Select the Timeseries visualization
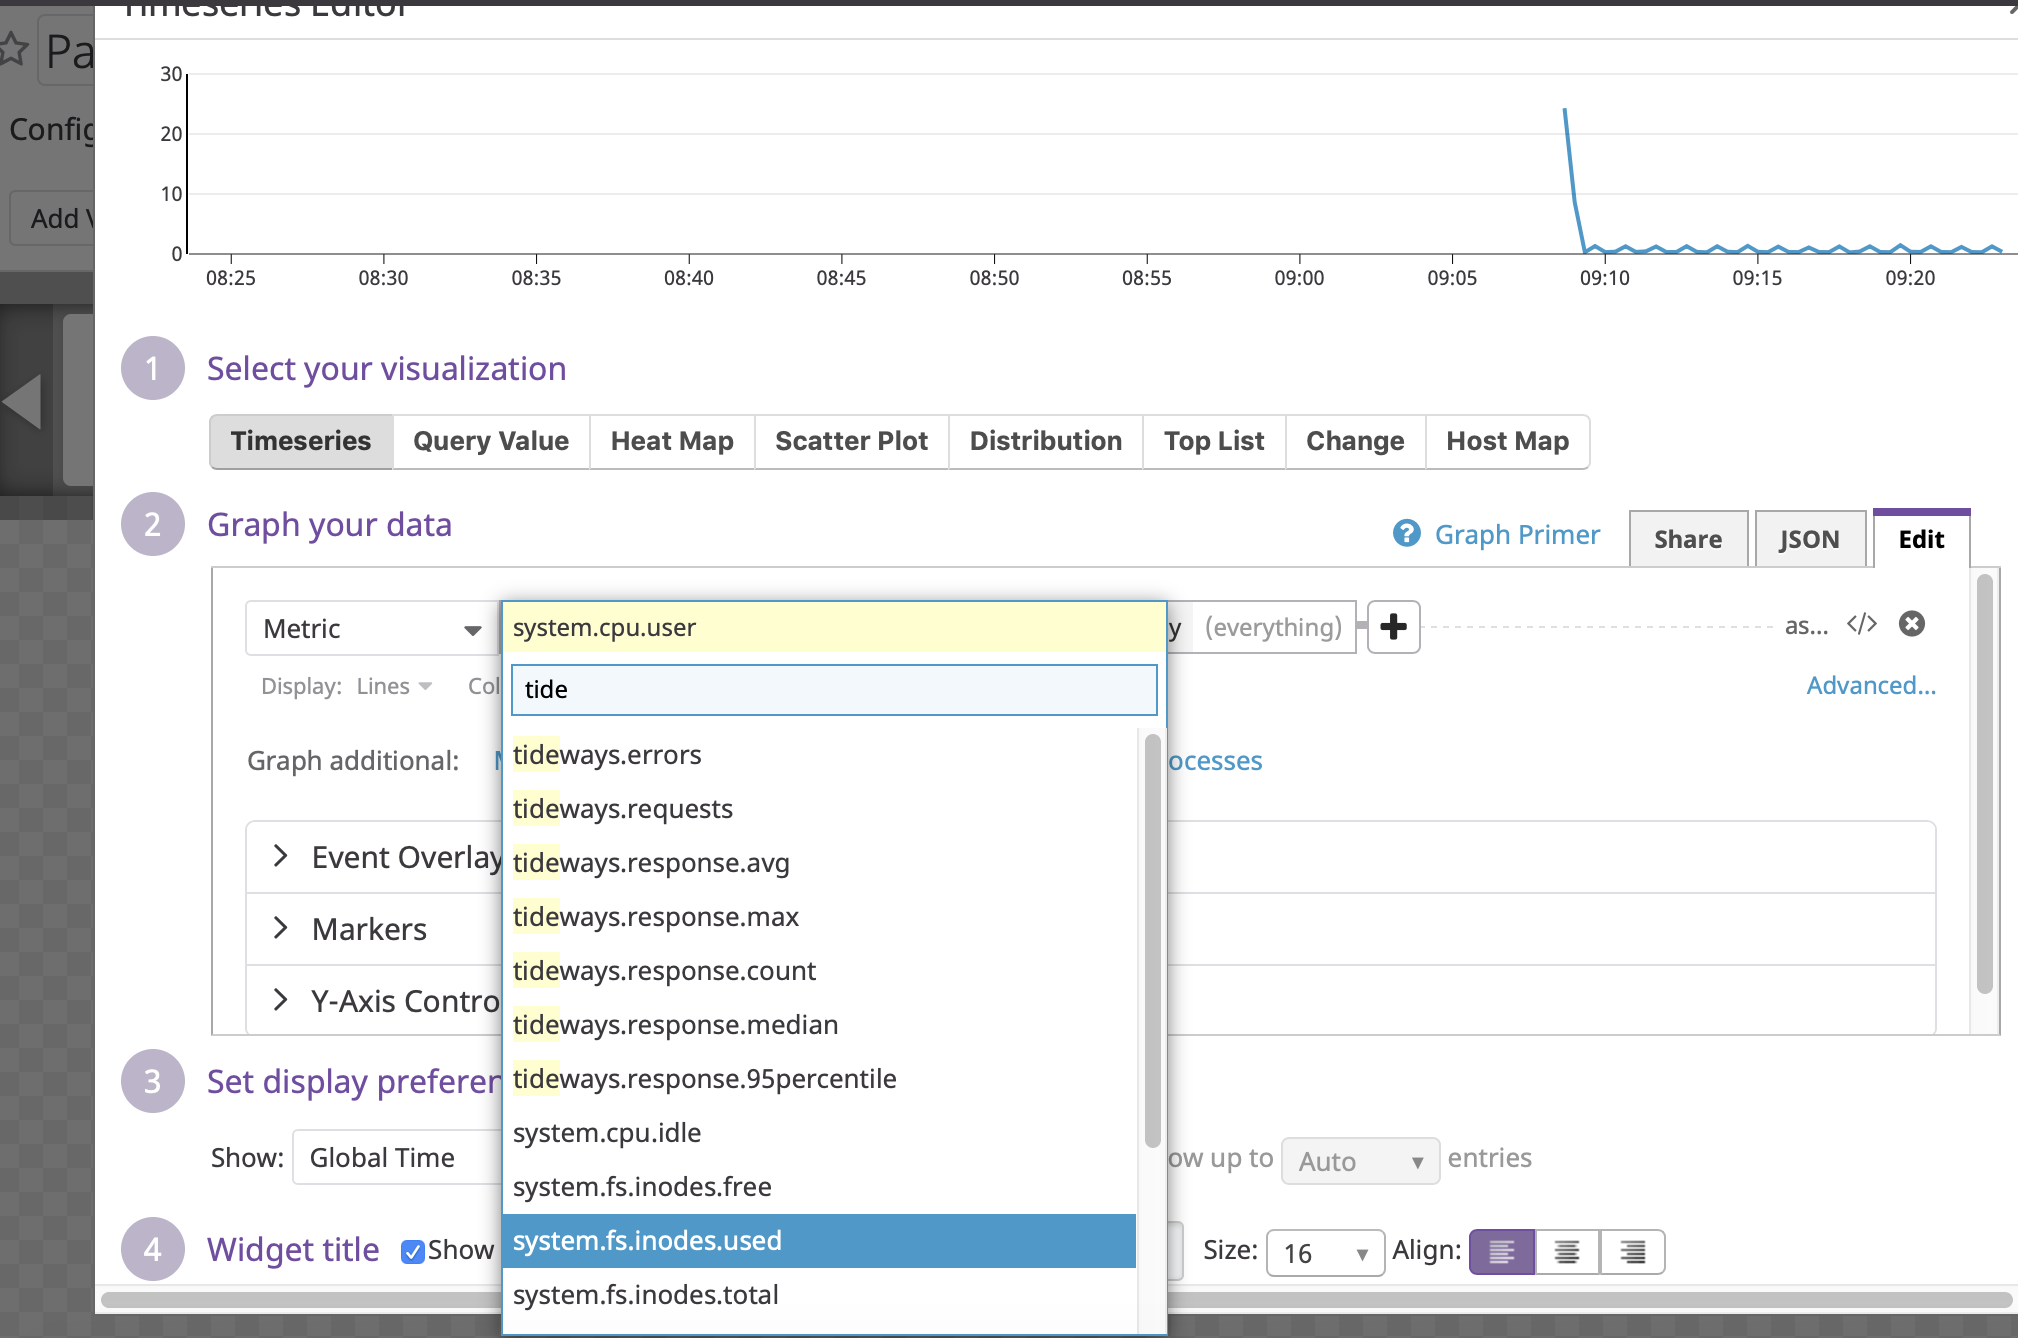This screenshot has width=2018, height=1338. coord(301,441)
